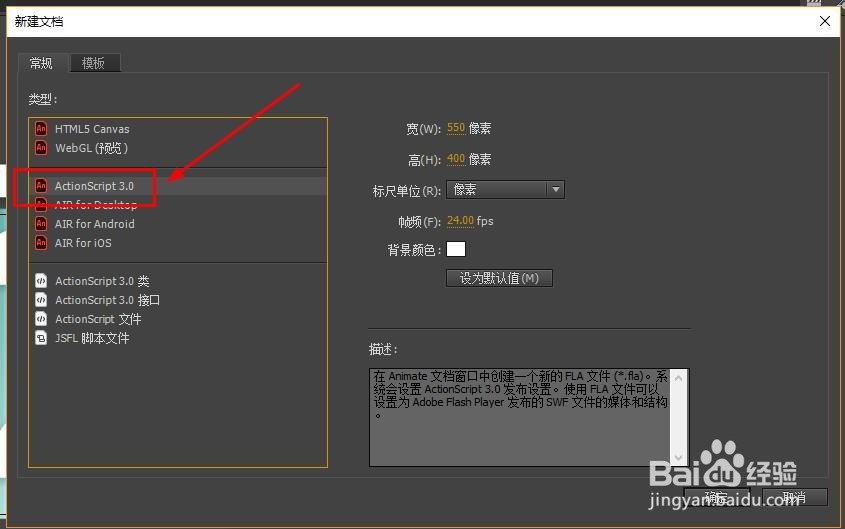Open the 背景颜色 white color swatch
Image resolution: width=845 pixels, height=529 pixels.
(x=456, y=249)
